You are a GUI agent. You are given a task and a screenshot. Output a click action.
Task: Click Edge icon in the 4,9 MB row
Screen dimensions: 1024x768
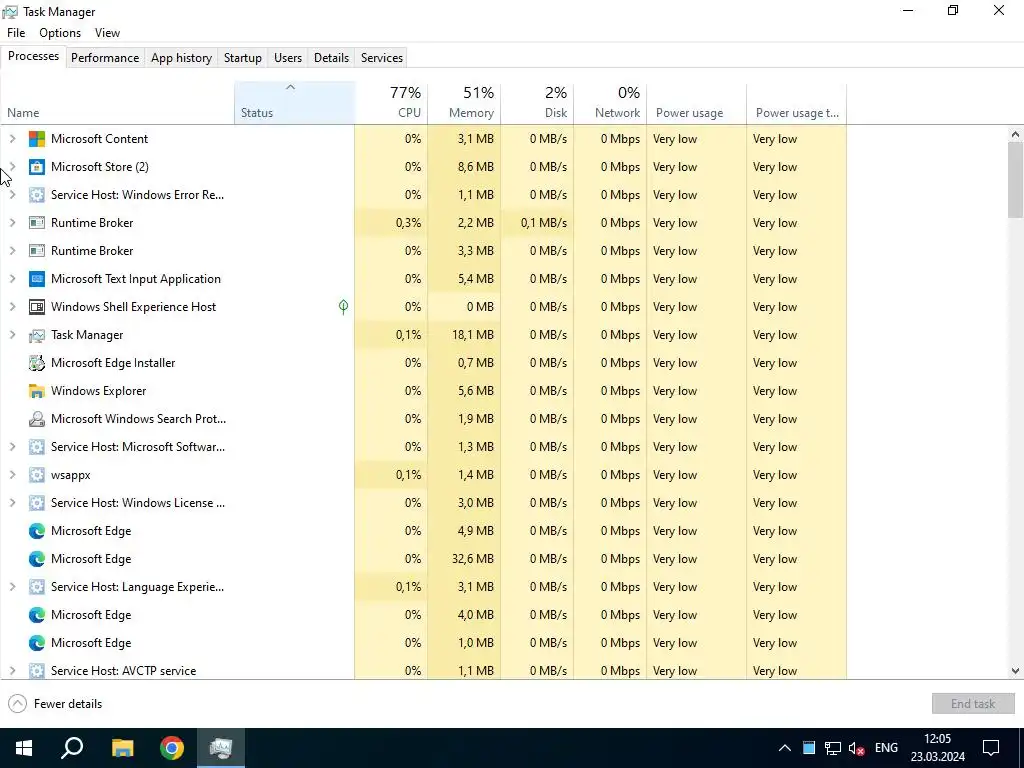point(37,531)
